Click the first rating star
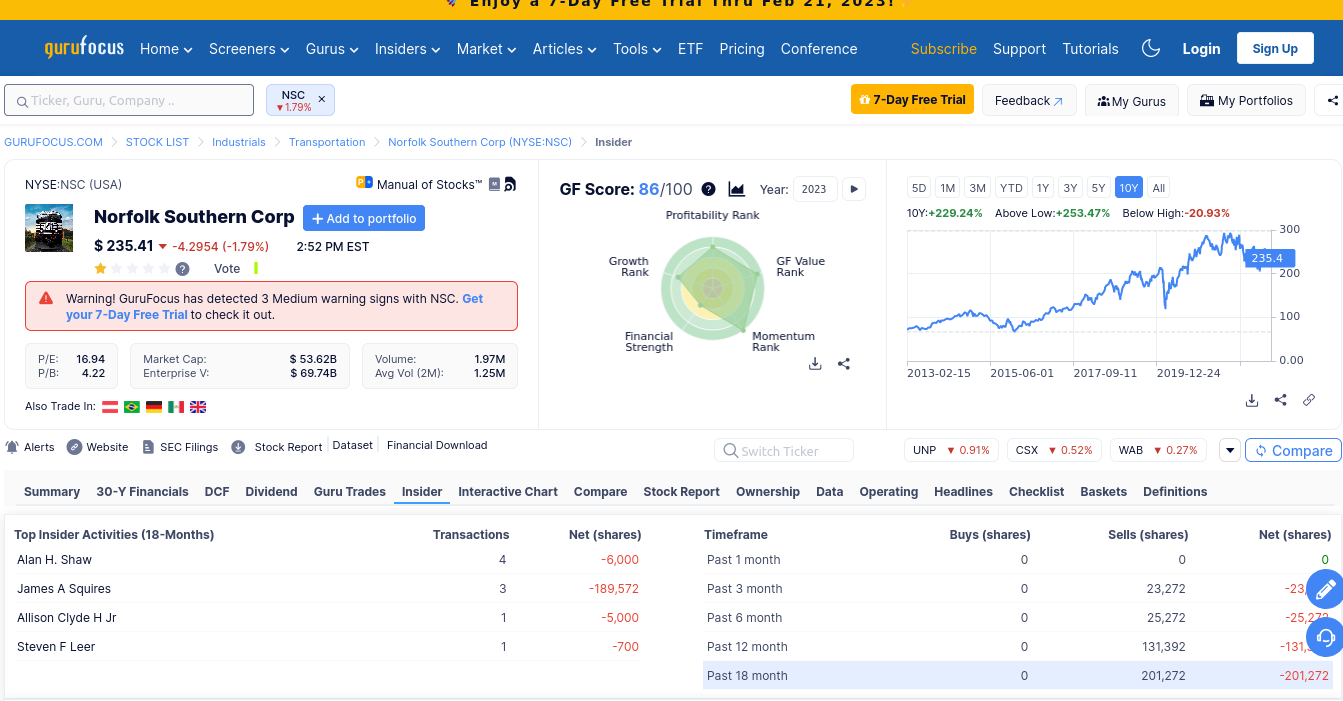 point(101,268)
